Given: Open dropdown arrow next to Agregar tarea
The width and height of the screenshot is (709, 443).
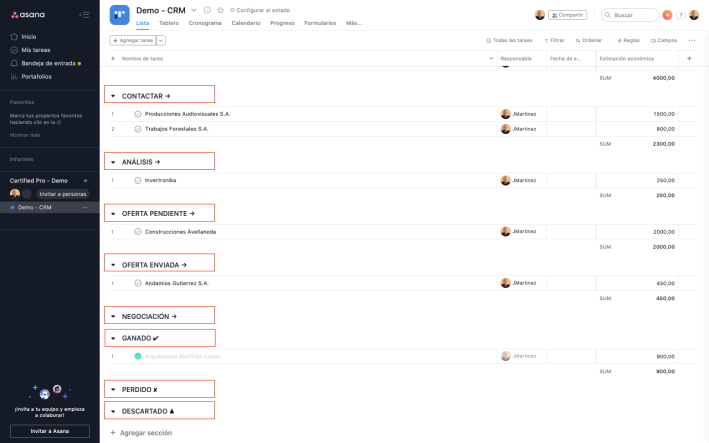Looking at the screenshot, I should click(x=161, y=40).
